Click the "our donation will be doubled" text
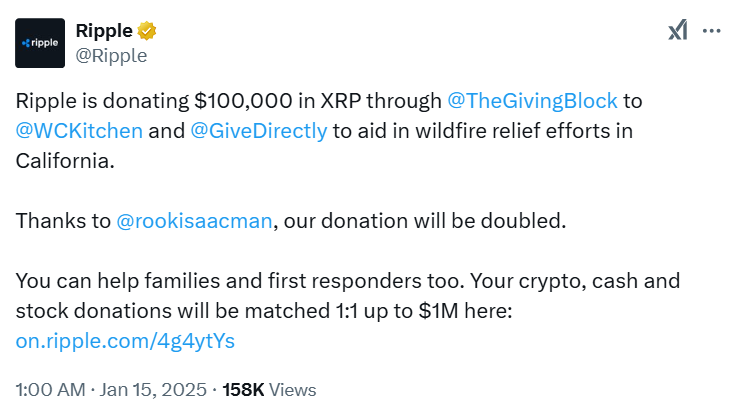Image resolution: width=743 pixels, height=413 pixels. 425,221
